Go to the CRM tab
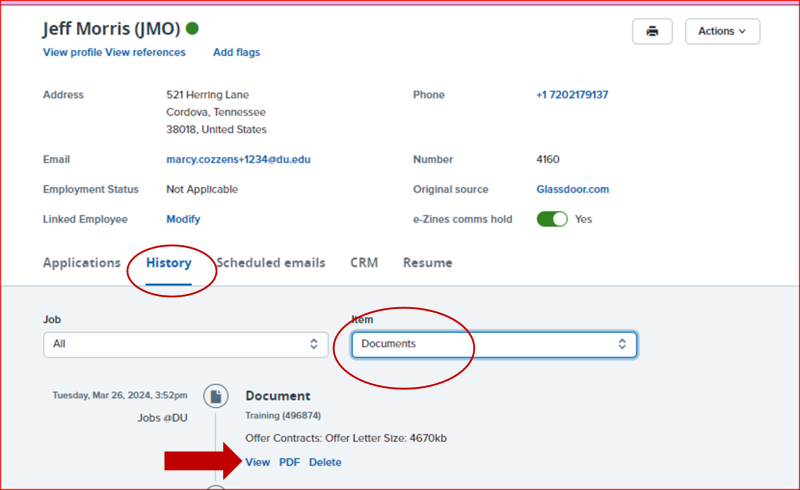 [x=364, y=263]
